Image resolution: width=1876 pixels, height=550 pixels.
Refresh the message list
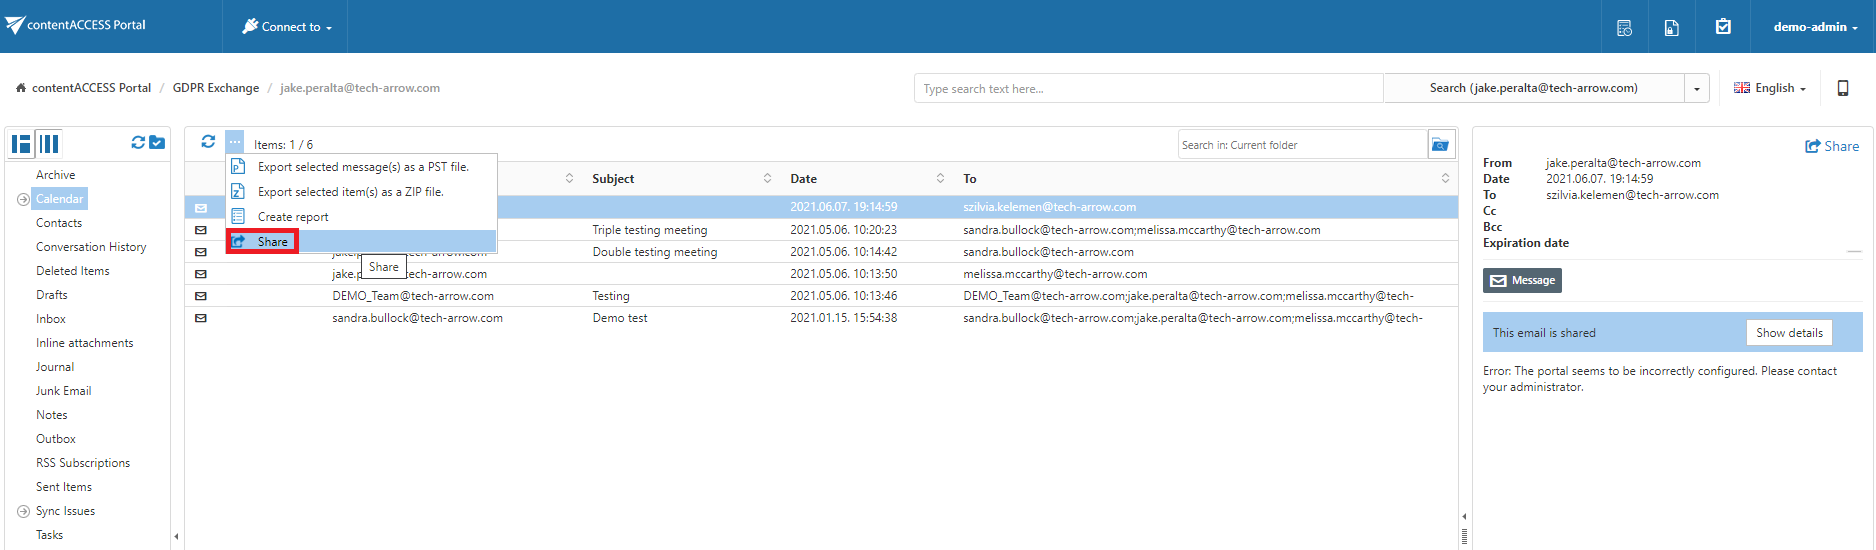(208, 142)
